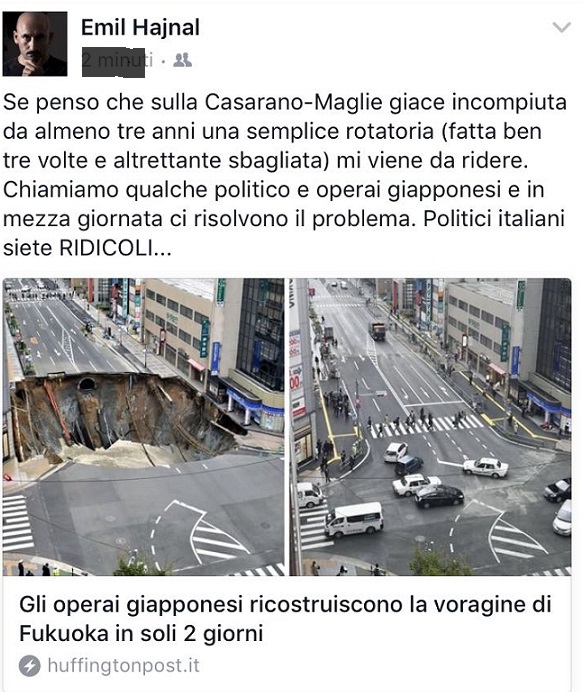Open the repaired road photo on the right
583x692 pixels.
[430, 426]
